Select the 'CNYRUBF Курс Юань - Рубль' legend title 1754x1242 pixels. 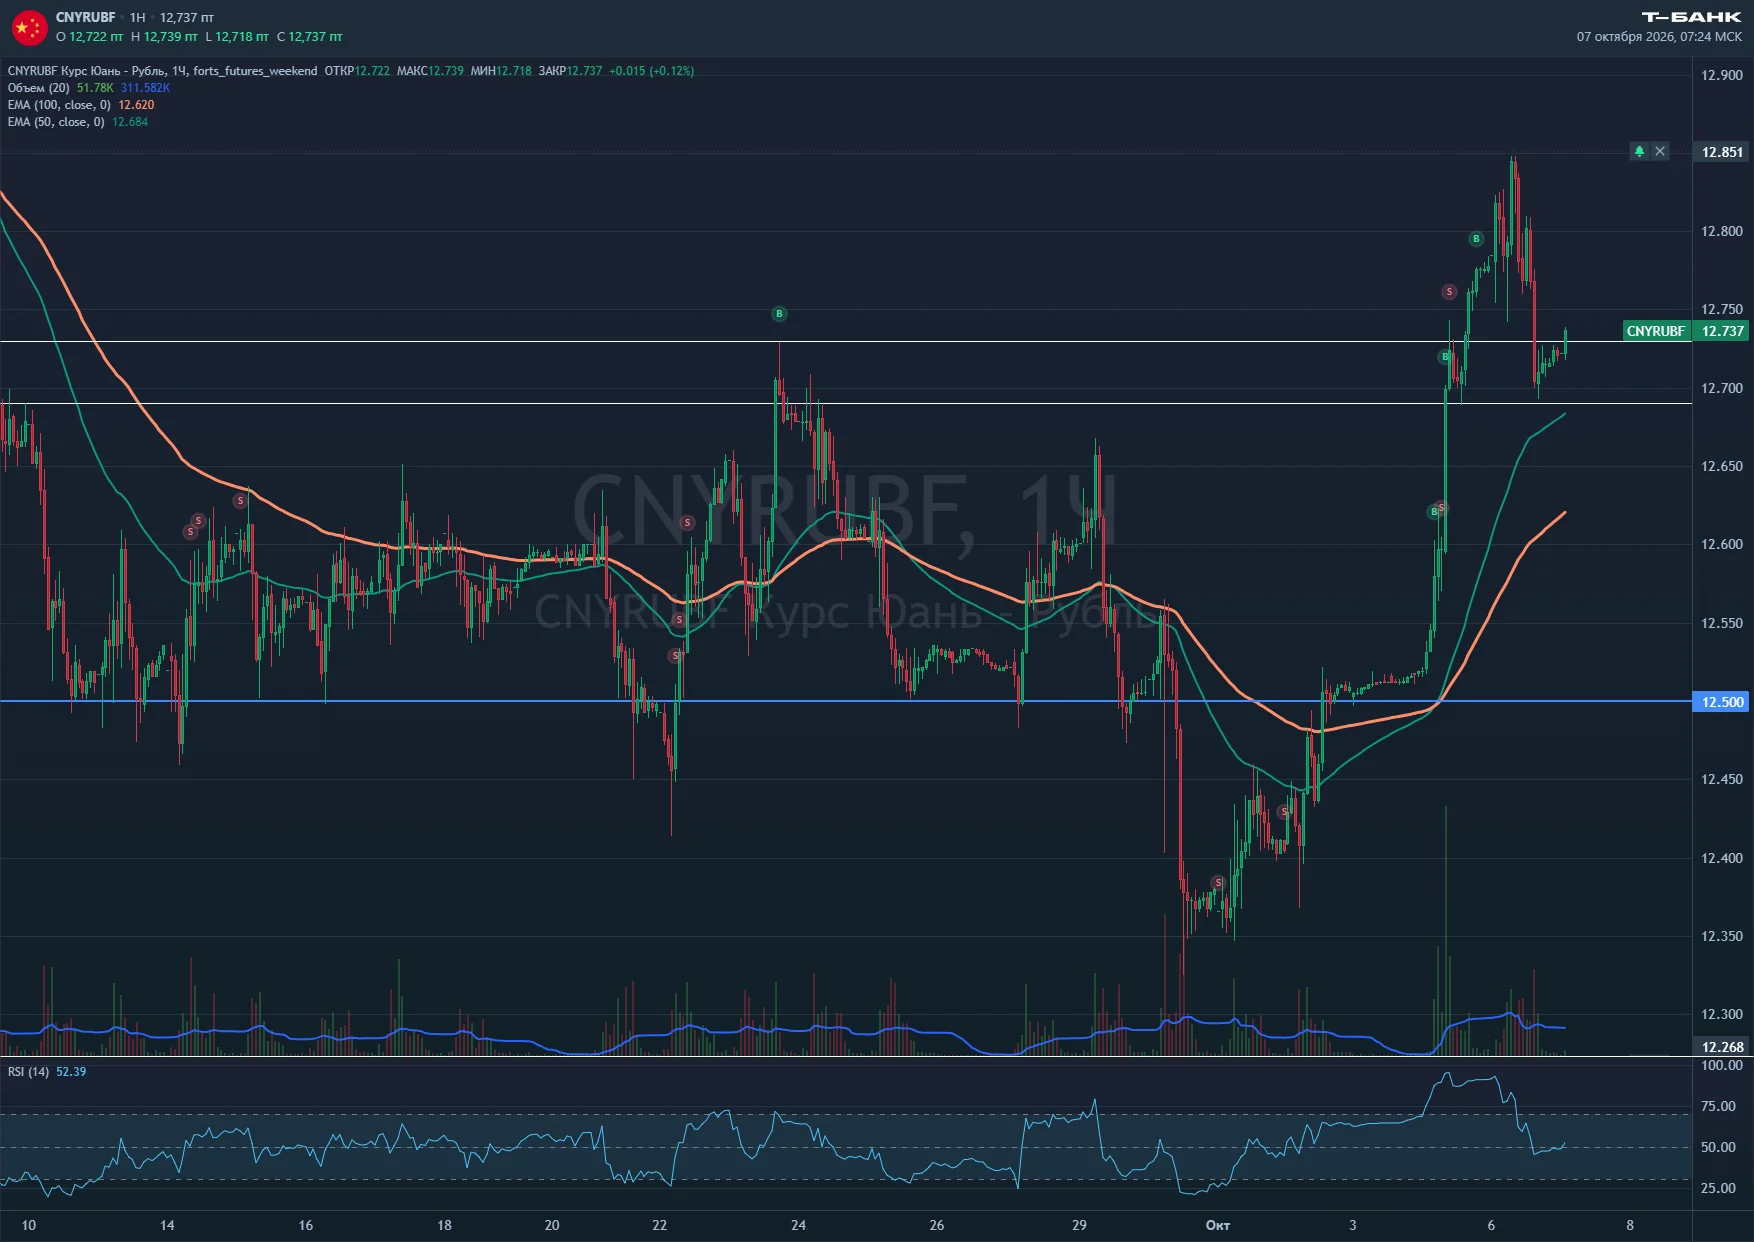86,71
